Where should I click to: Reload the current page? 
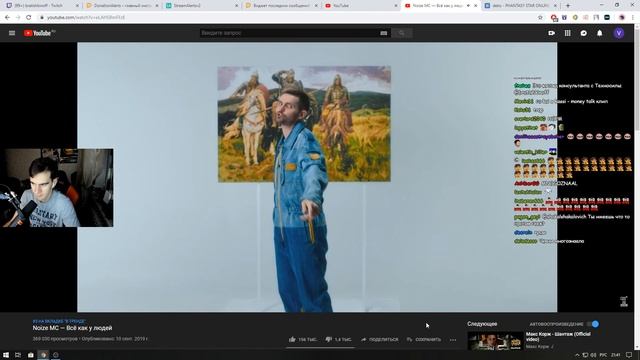click(x=29, y=18)
